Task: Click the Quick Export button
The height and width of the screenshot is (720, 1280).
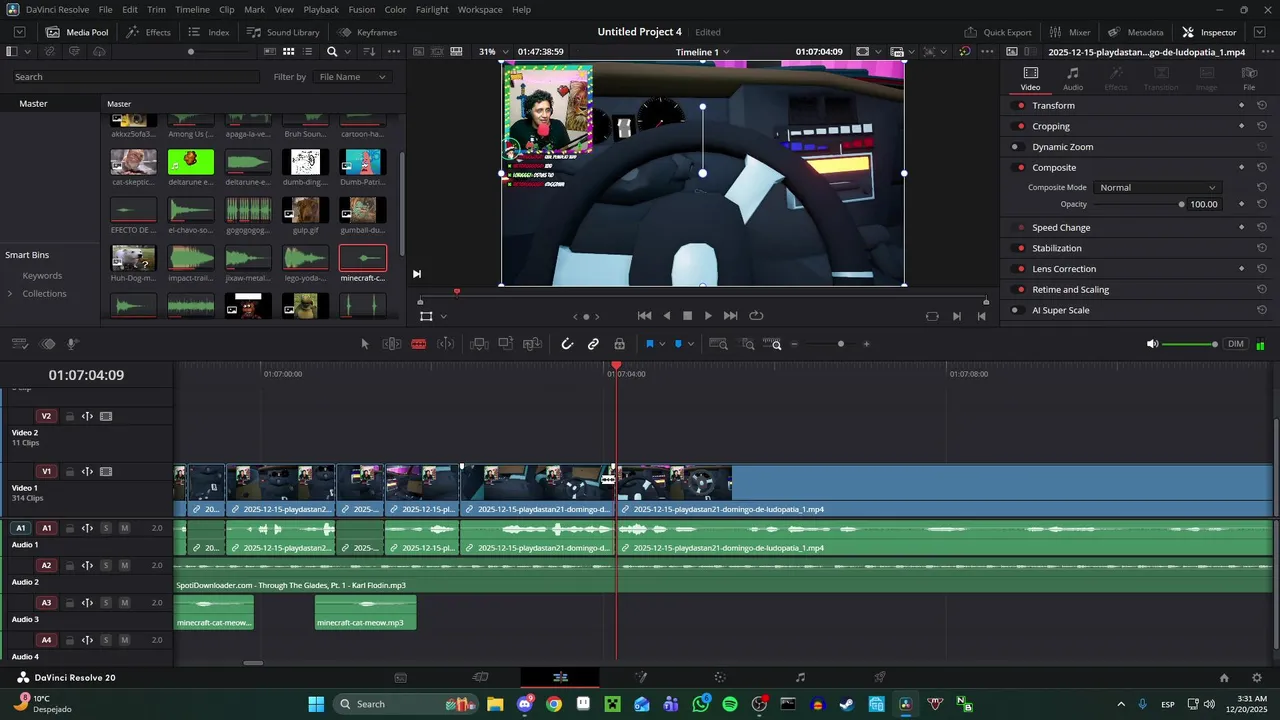Action: coord(998,32)
